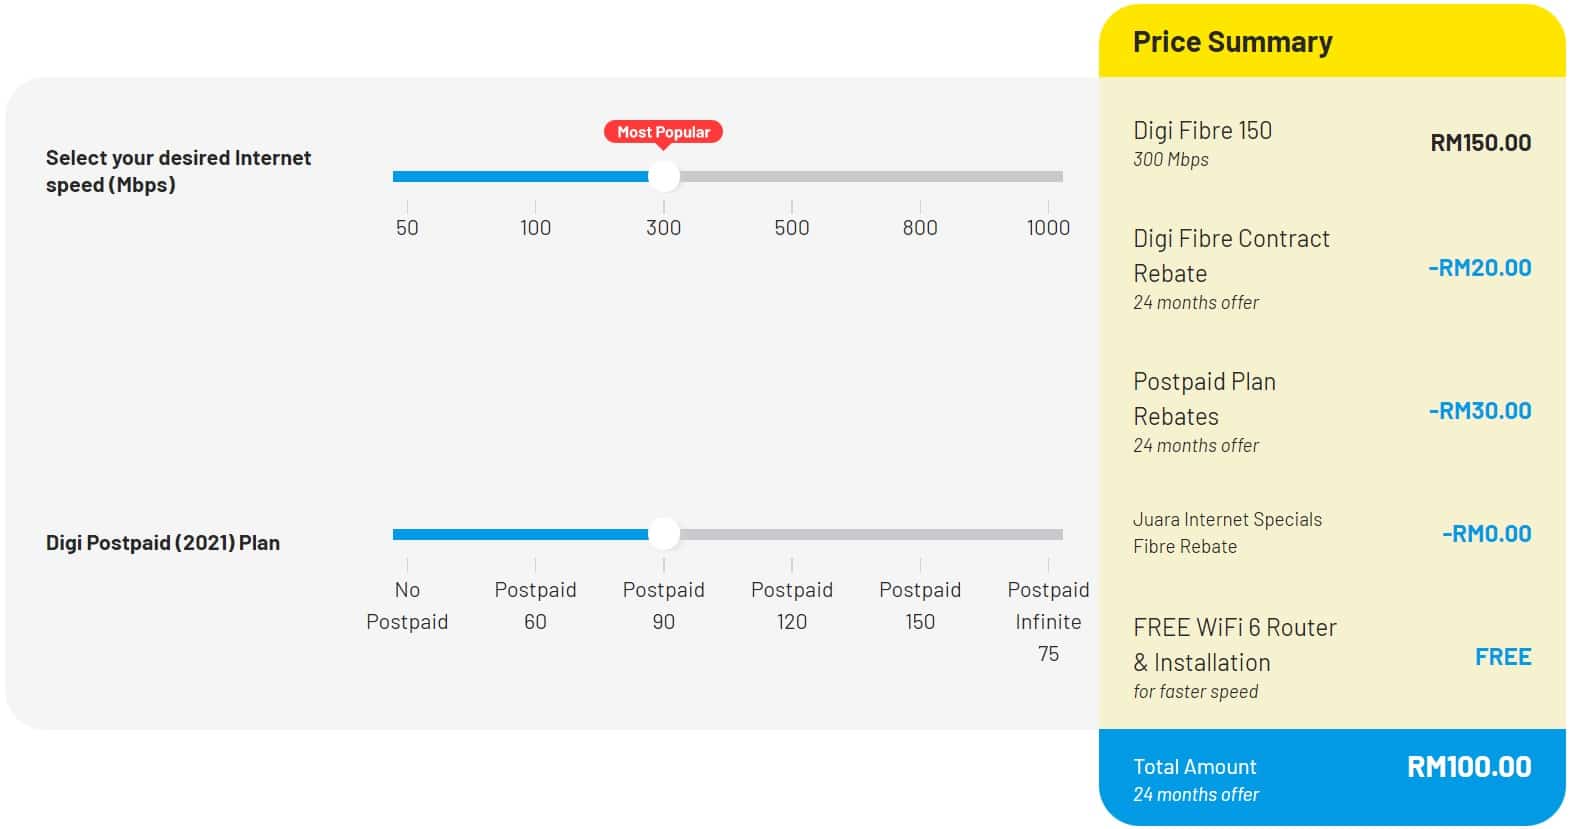1570x829 pixels.
Task: Select the Postpaid 60 plan
Action: click(x=535, y=605)
